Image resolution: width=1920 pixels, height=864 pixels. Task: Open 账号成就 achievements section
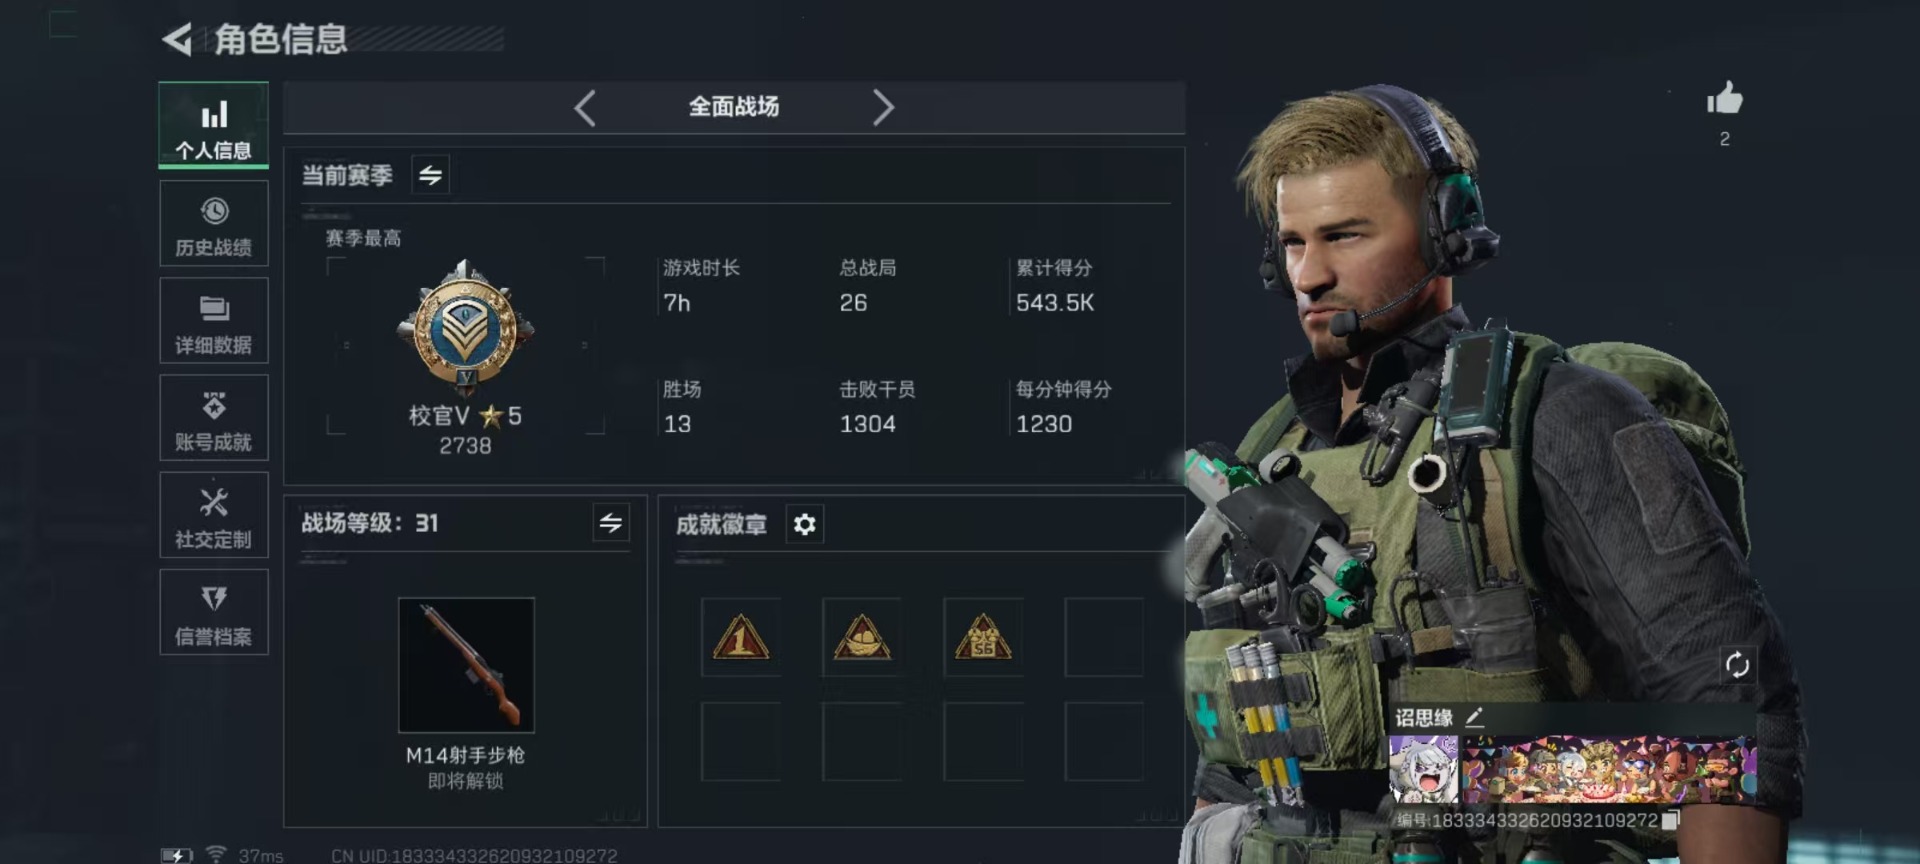click(213, 418)
